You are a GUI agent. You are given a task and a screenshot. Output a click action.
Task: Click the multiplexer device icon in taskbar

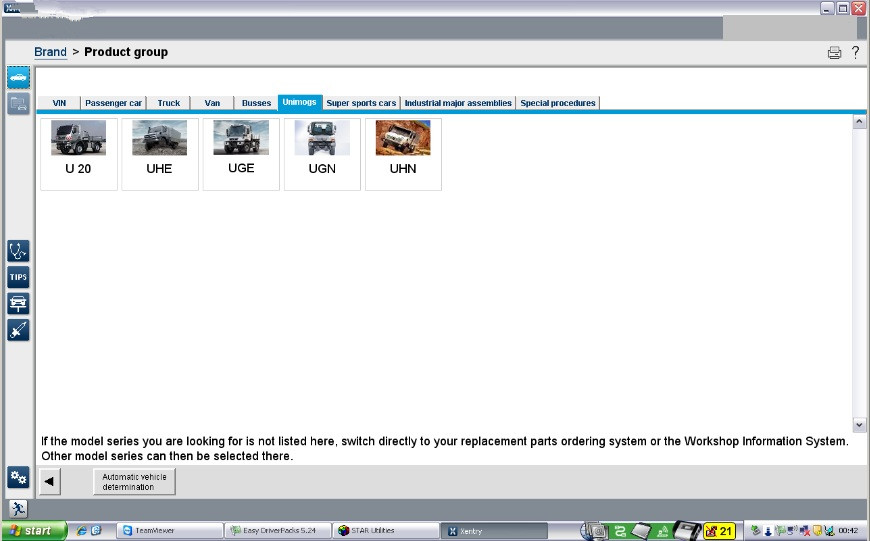[687, 531]
